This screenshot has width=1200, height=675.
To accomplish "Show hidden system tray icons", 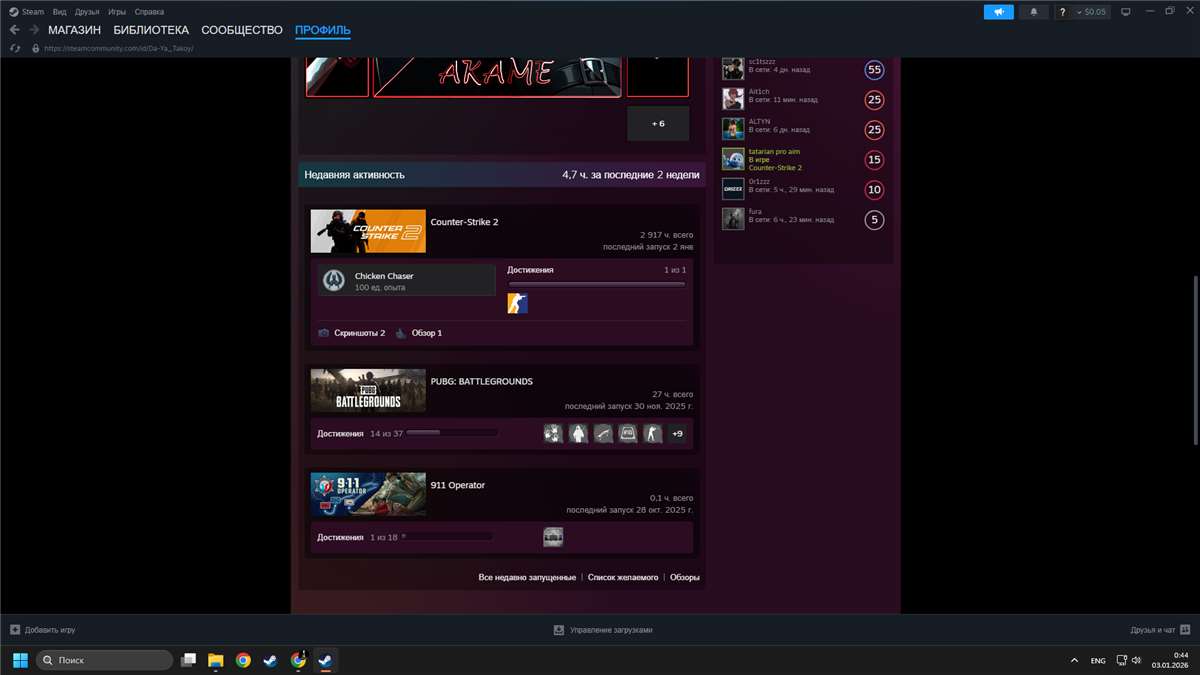I will [x=1074, y=660].
